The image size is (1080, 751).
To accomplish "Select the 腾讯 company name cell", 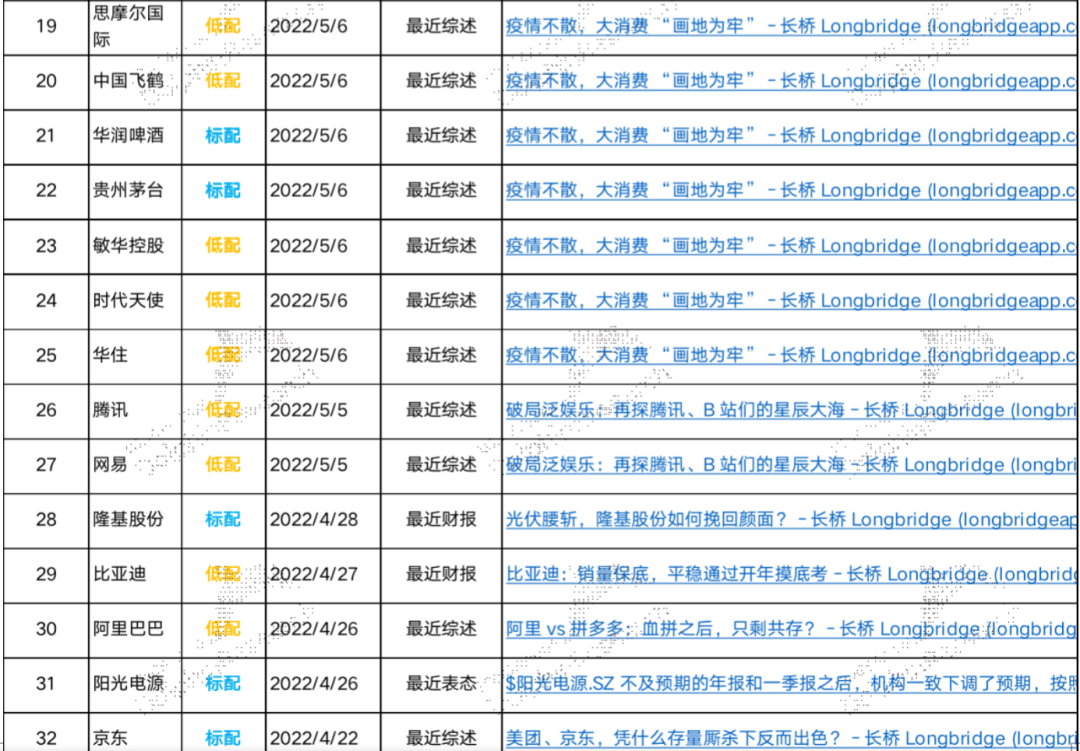I will click(x=135, y=411).
